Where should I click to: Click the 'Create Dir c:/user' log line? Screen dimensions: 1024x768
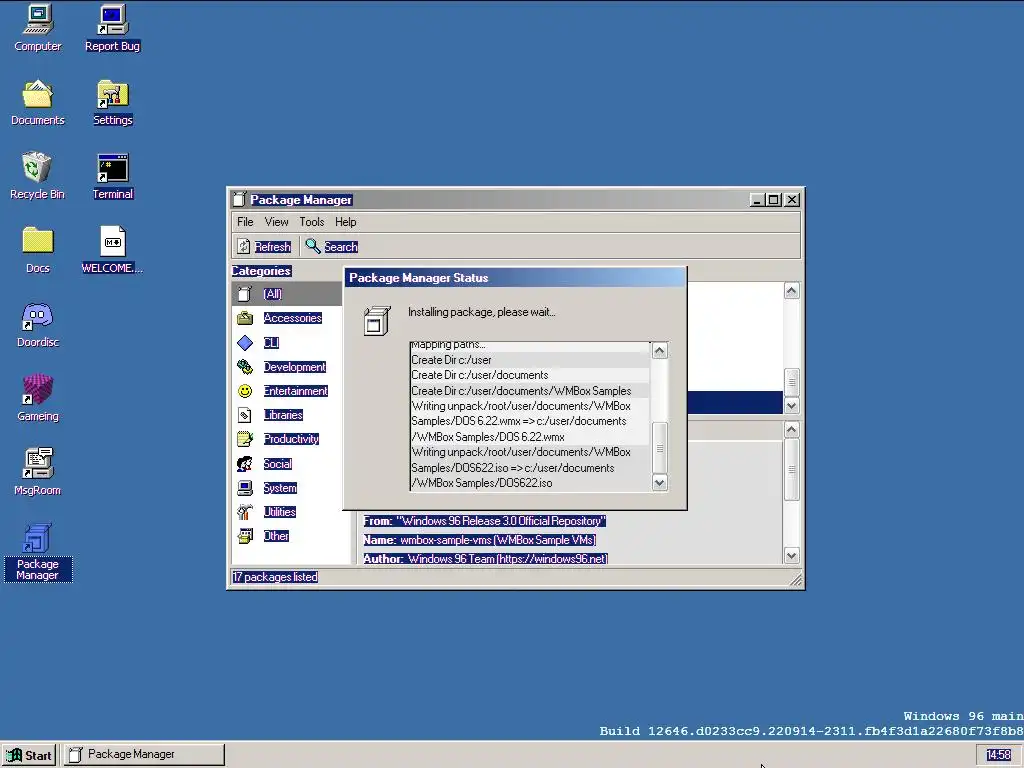pyautogui.click(x=530, y=360)
